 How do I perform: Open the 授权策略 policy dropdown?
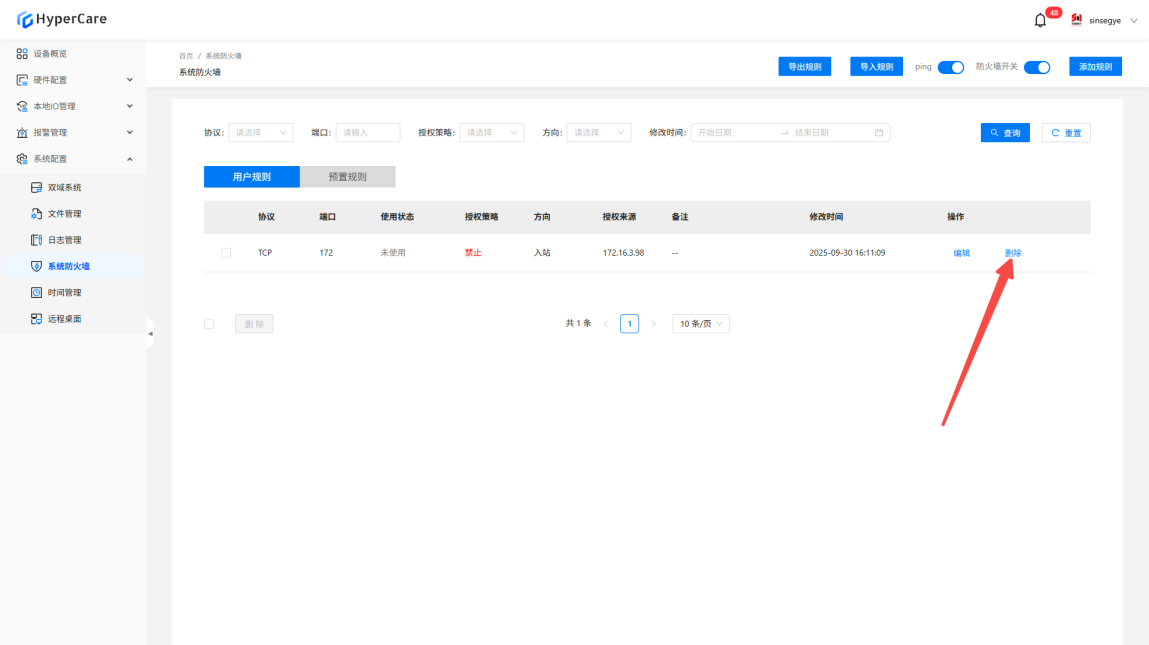tap(491, 132)
